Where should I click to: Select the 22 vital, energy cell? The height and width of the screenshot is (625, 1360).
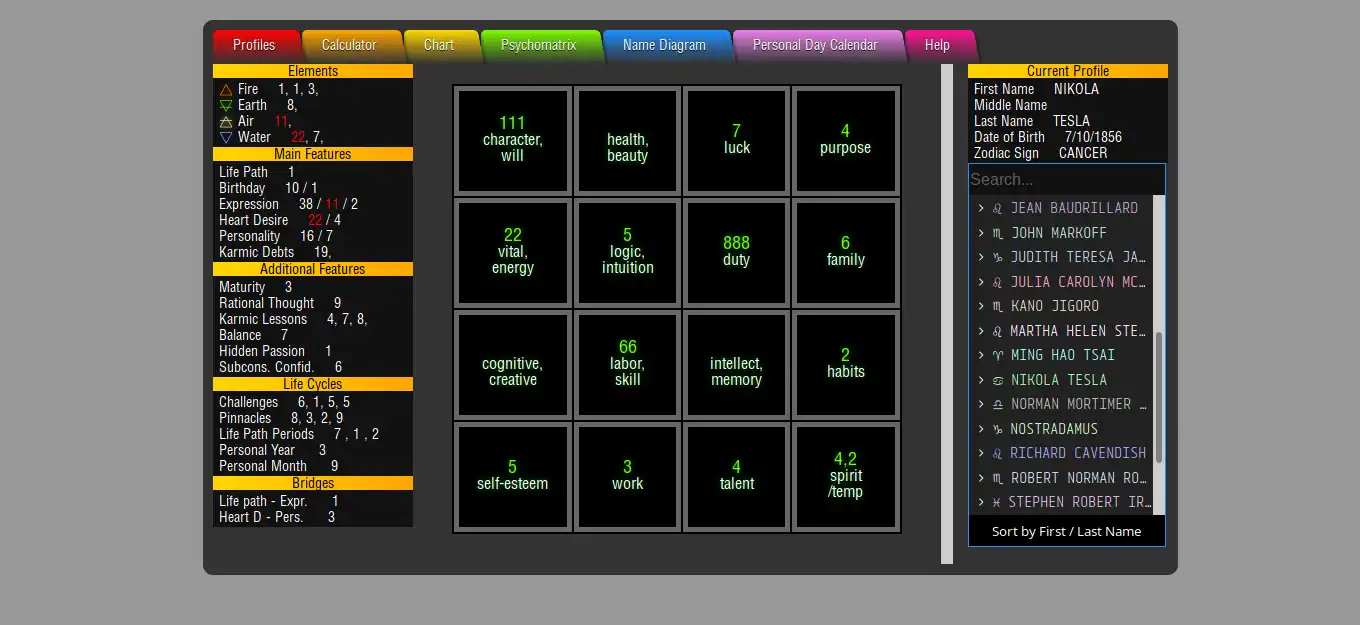[x=512, y=252]
